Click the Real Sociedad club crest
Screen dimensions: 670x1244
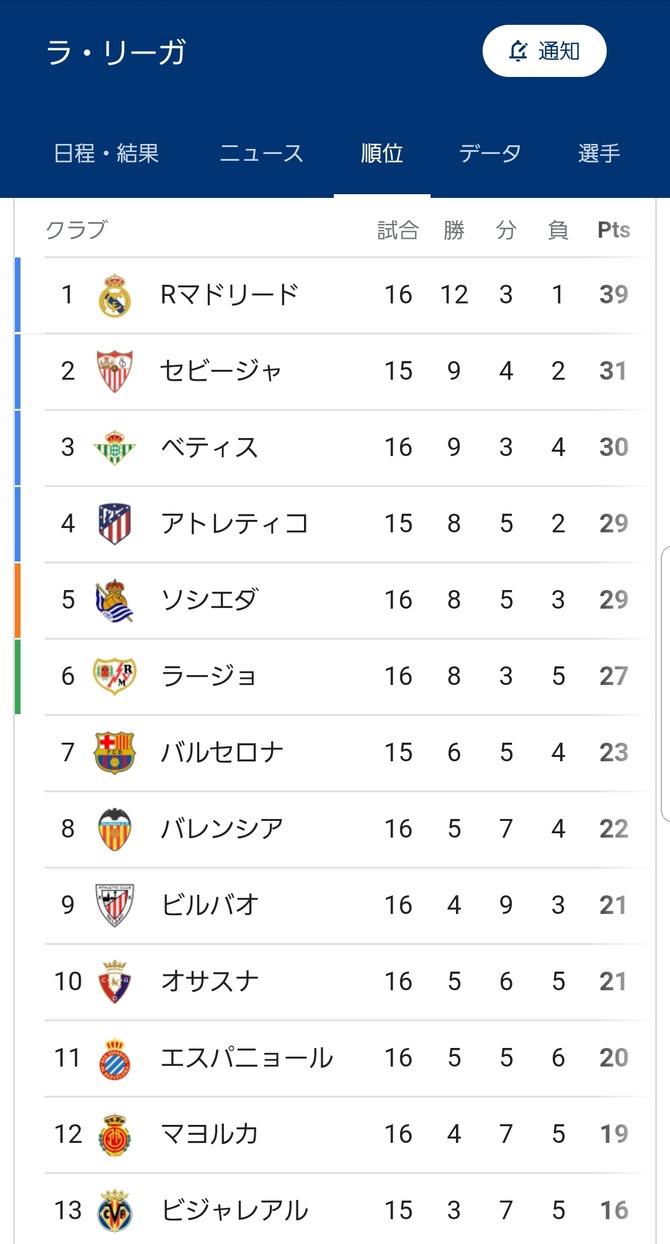[114, 600]
